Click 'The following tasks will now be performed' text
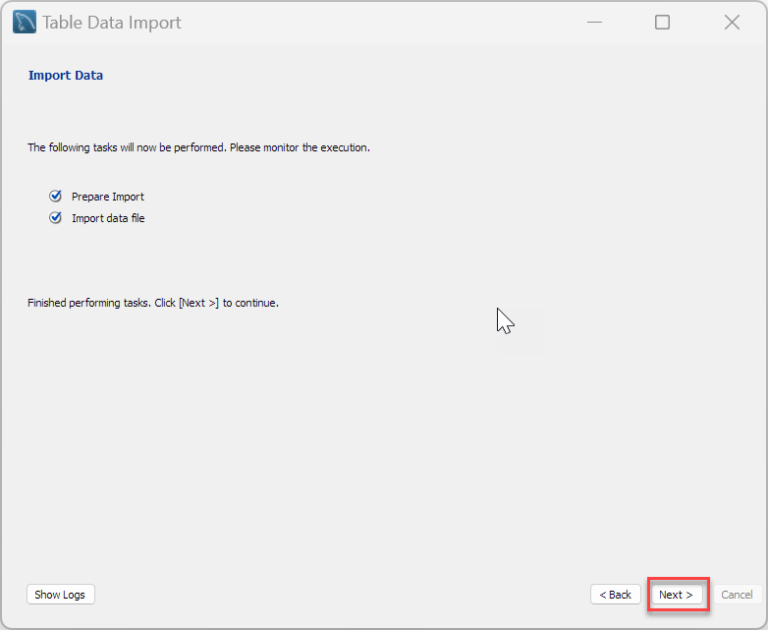768x630 pixels. click(198, 147)
